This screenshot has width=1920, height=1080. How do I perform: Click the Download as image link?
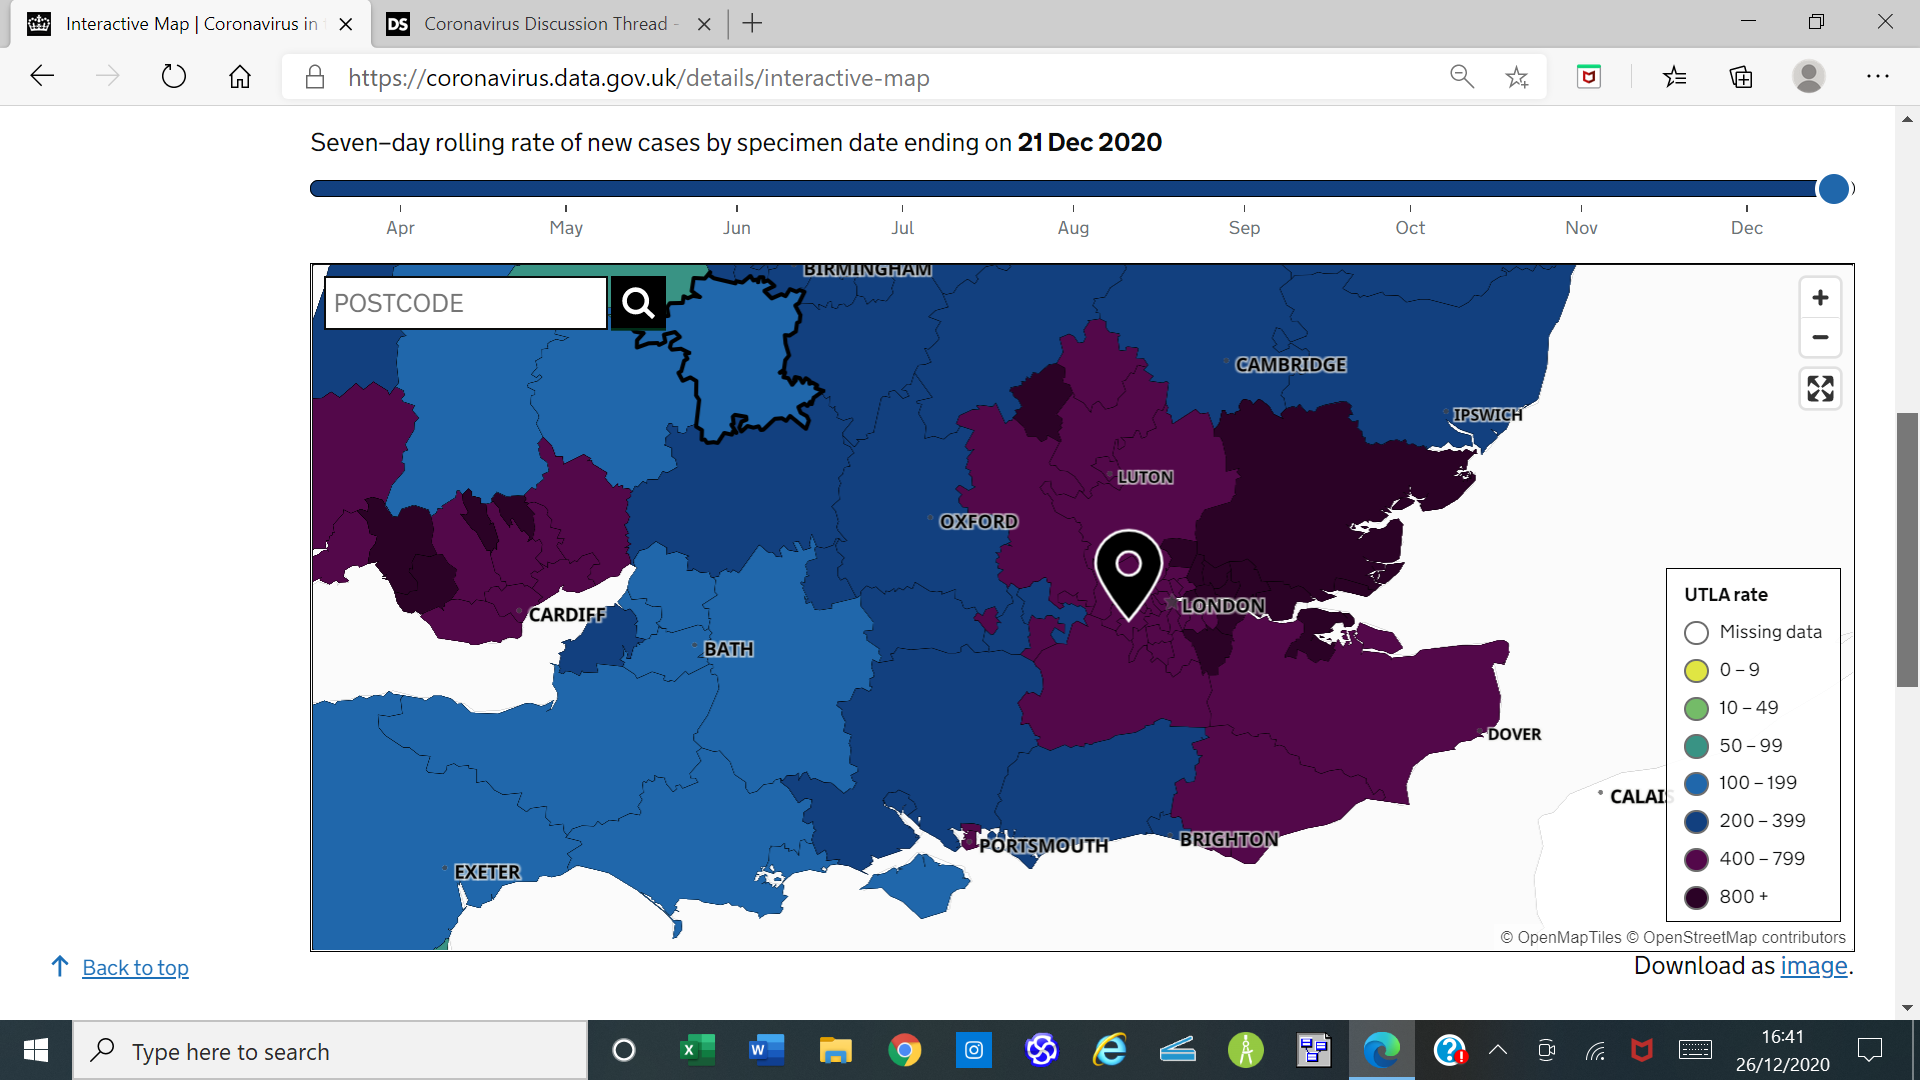tap(1813, 966)
